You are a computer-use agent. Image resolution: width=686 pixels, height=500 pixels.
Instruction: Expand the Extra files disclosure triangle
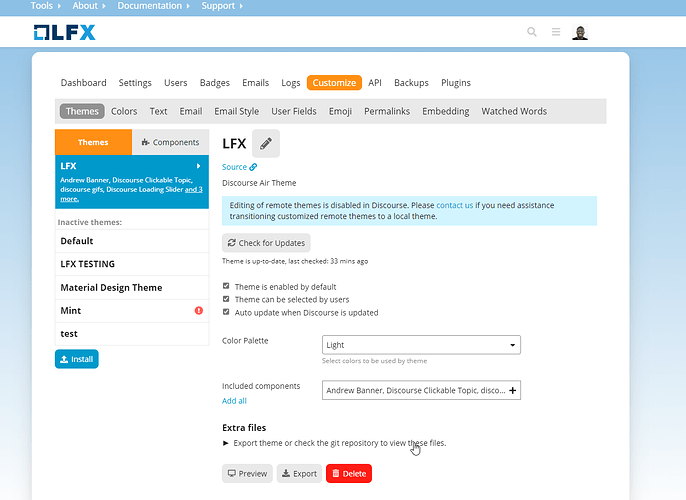[x=225, y=443]
